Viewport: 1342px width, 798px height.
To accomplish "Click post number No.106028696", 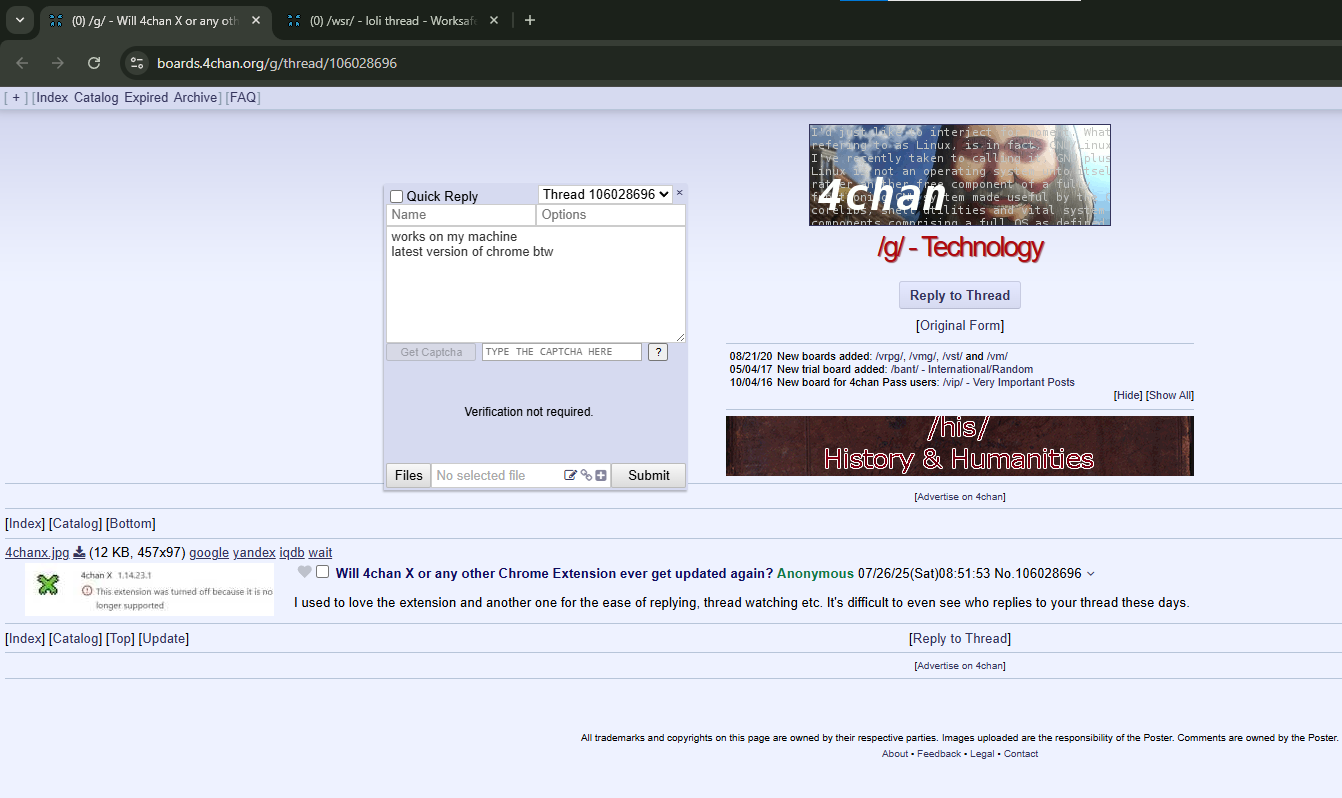I will (1038, 573).
